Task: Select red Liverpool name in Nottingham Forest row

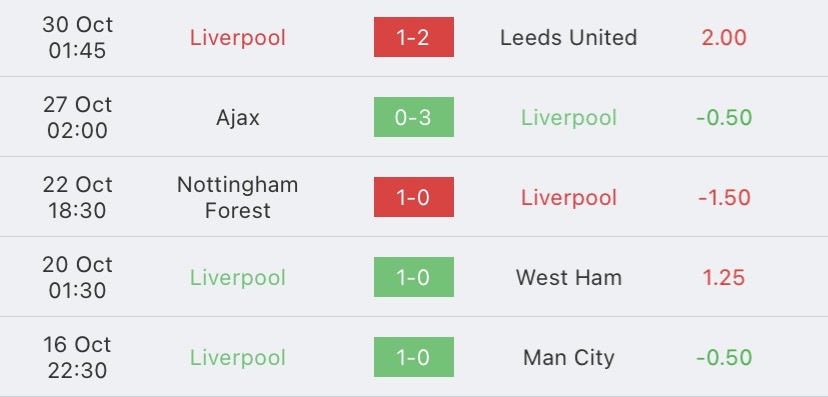Action: pos(569,198)
